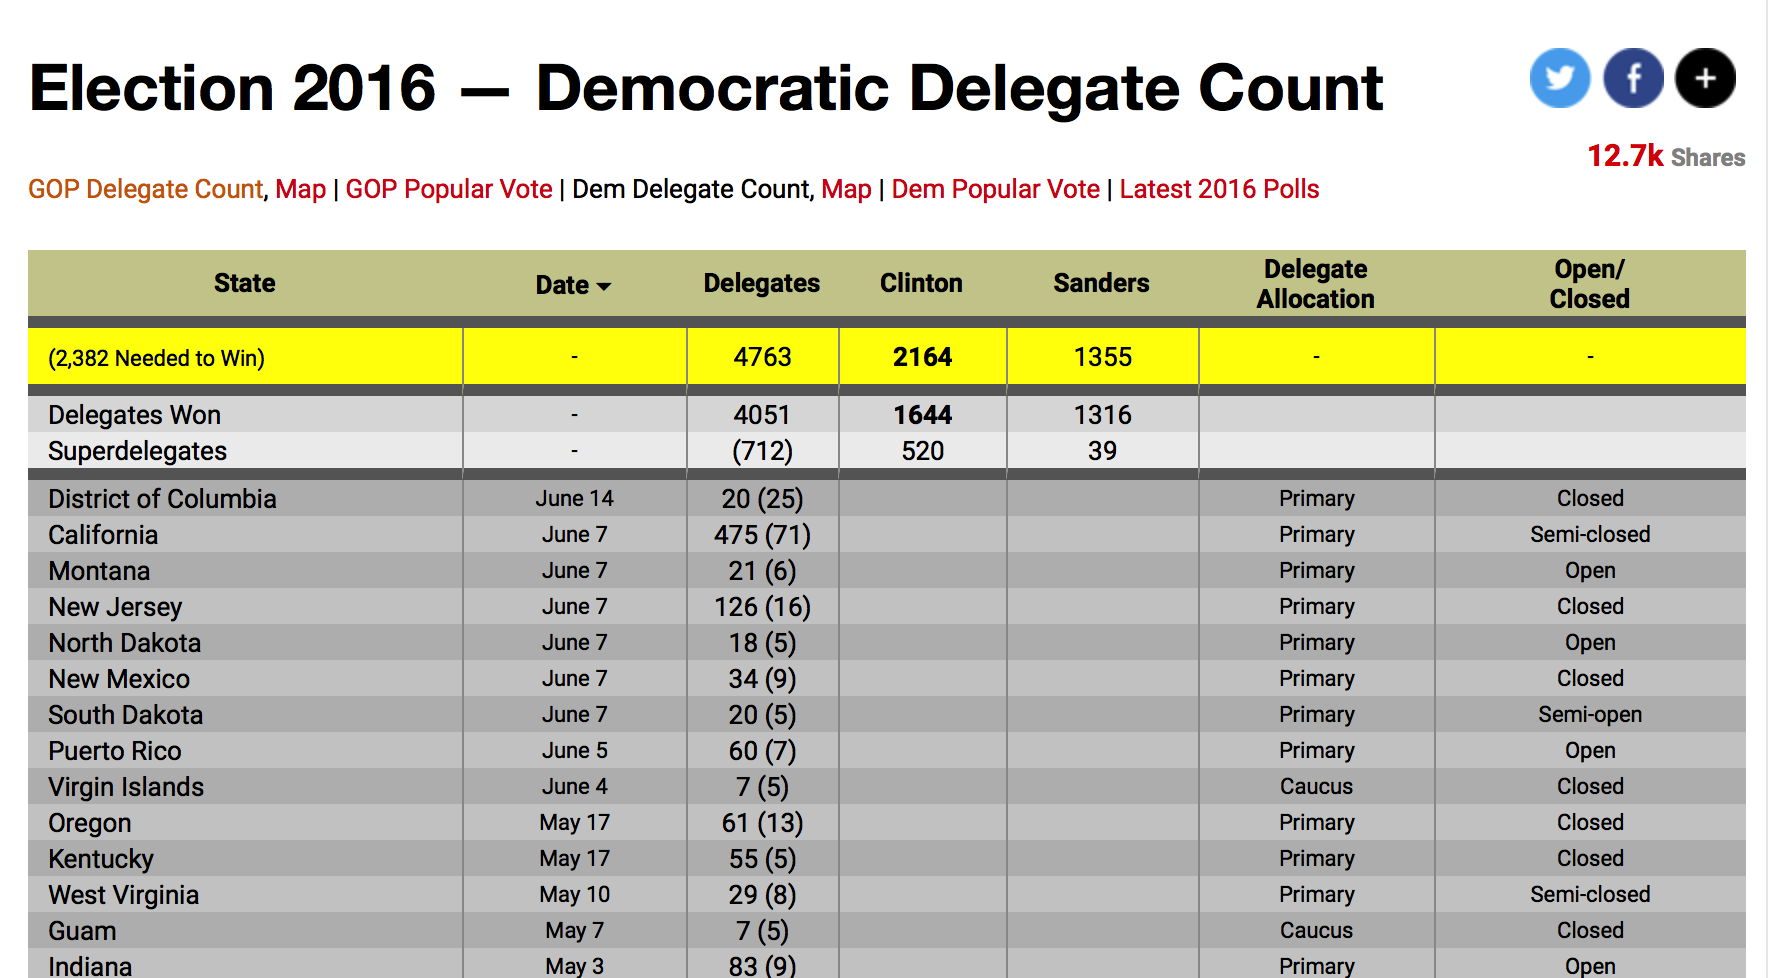The image size is (1774, 978).
Task: Open the GOP Popular Vote page
Action: point(449,189)
